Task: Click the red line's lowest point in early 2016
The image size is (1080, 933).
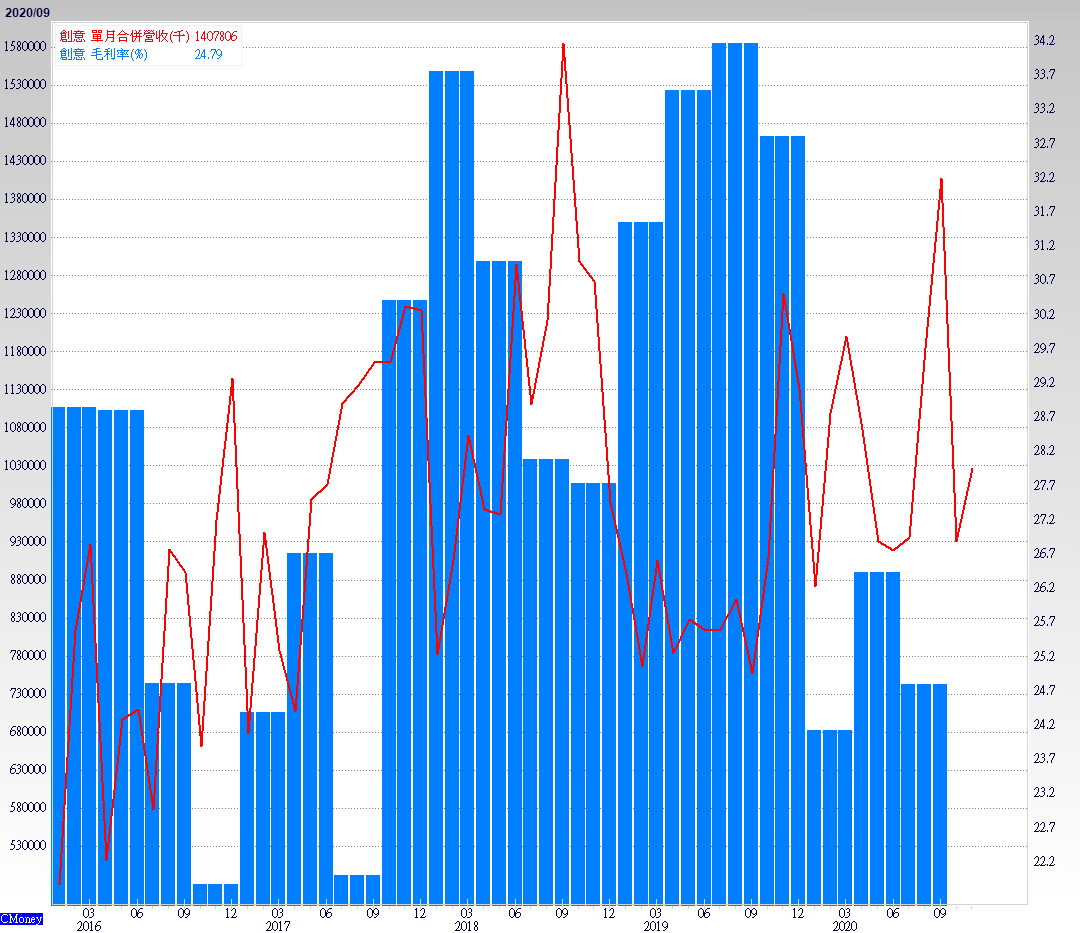Action: click(x=60, y=884)
